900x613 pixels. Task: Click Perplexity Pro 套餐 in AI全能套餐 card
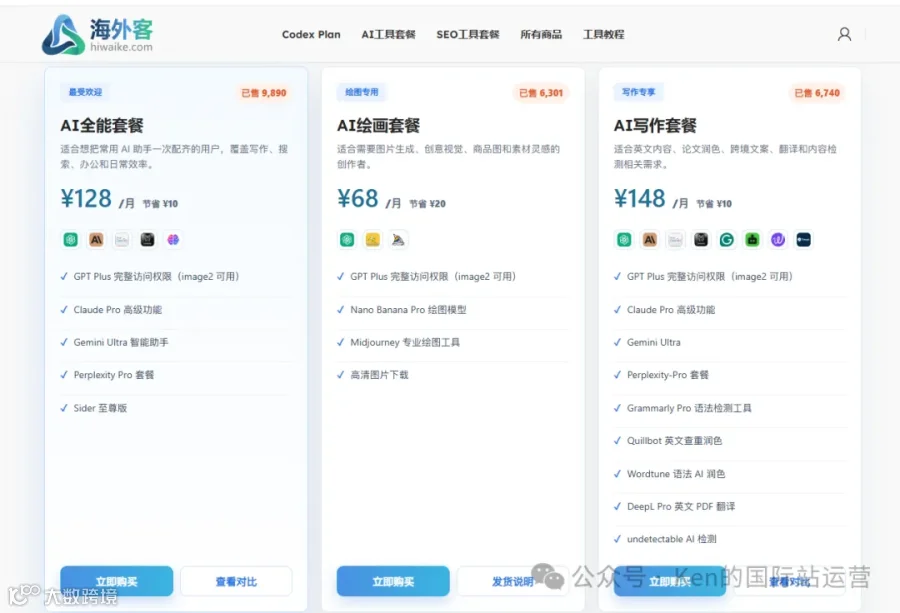click(114, 375)
